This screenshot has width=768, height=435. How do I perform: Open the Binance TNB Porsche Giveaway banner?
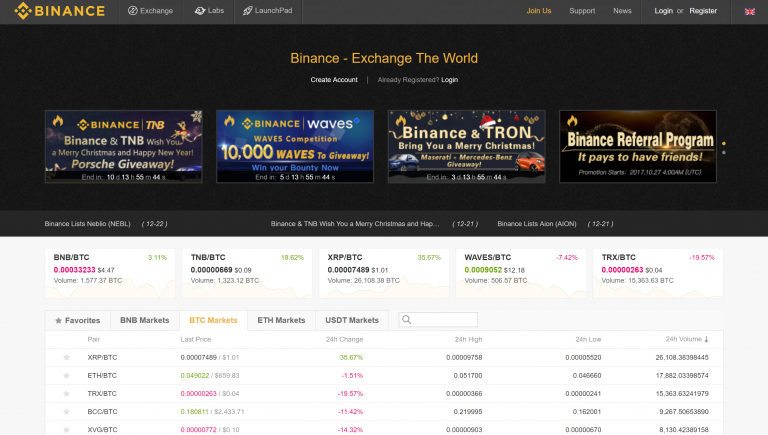tap(123, 146)
